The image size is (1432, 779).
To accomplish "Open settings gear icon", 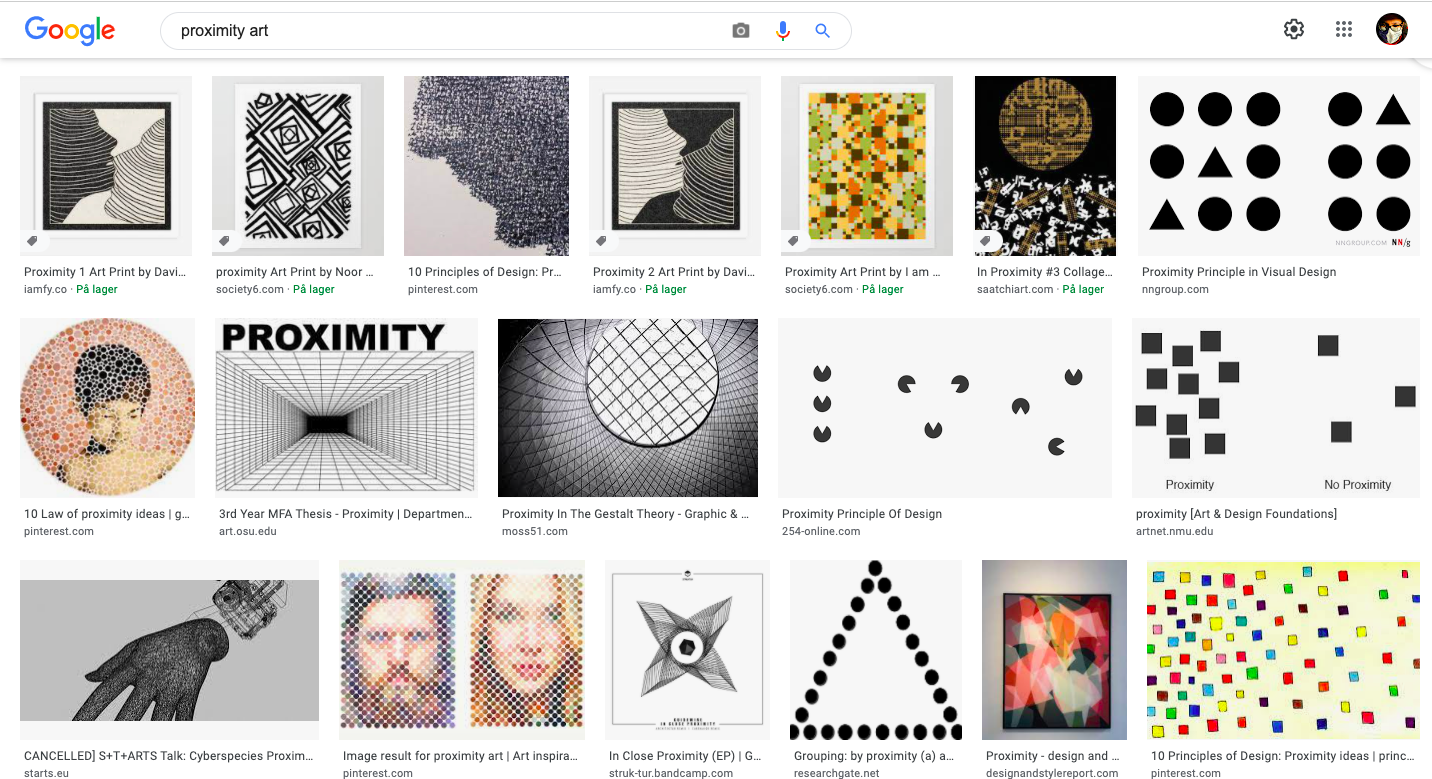I will (x=1294, y=30).
